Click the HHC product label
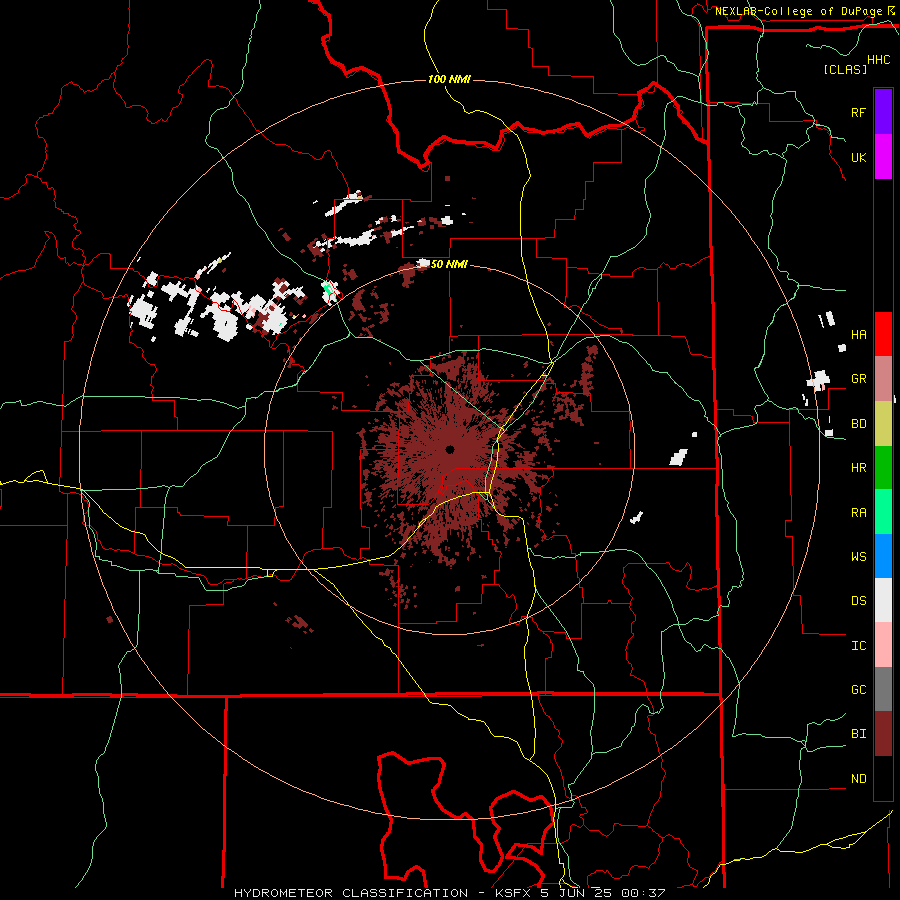This screenshot has height=900, width=900. [x=879, y=60]
